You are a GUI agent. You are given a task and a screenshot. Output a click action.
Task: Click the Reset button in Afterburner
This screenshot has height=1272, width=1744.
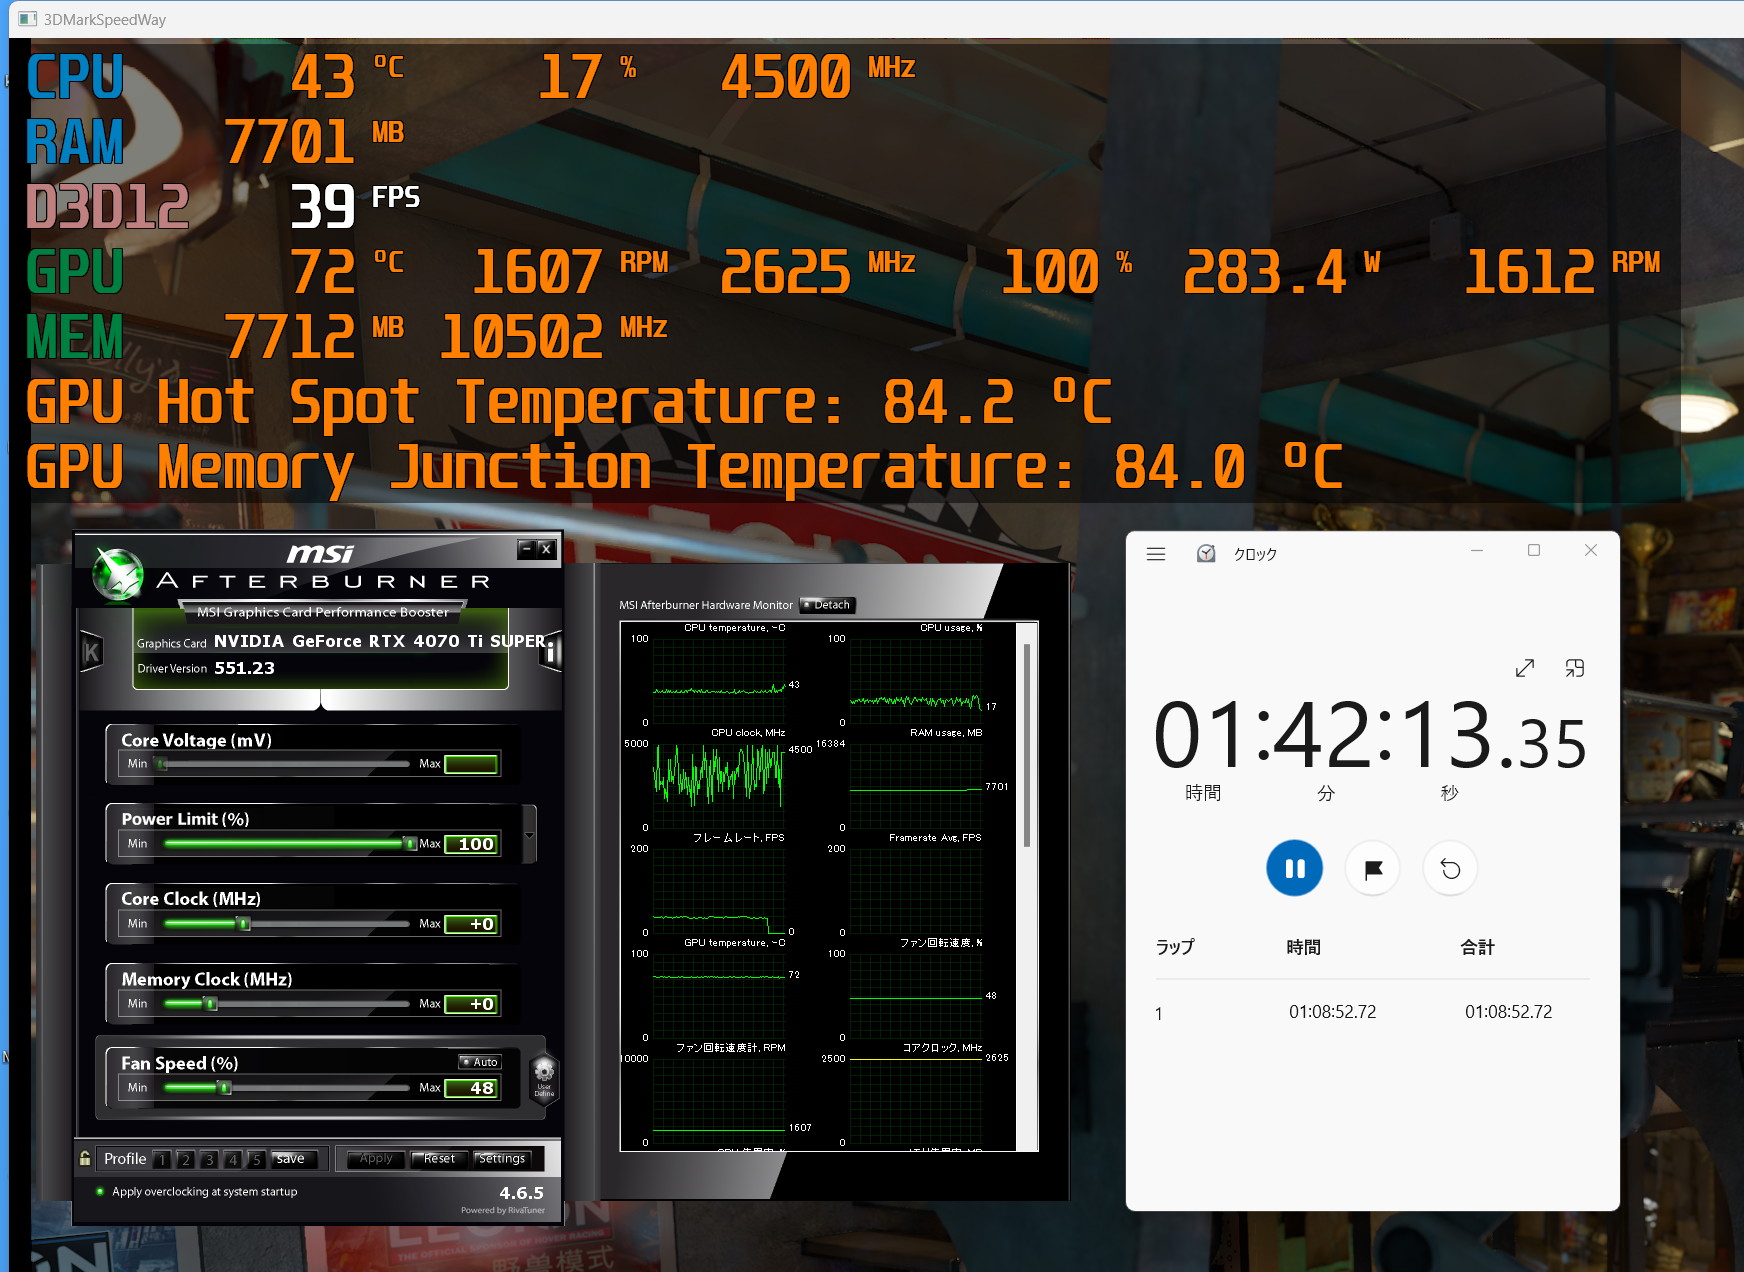coord(439,1158)
